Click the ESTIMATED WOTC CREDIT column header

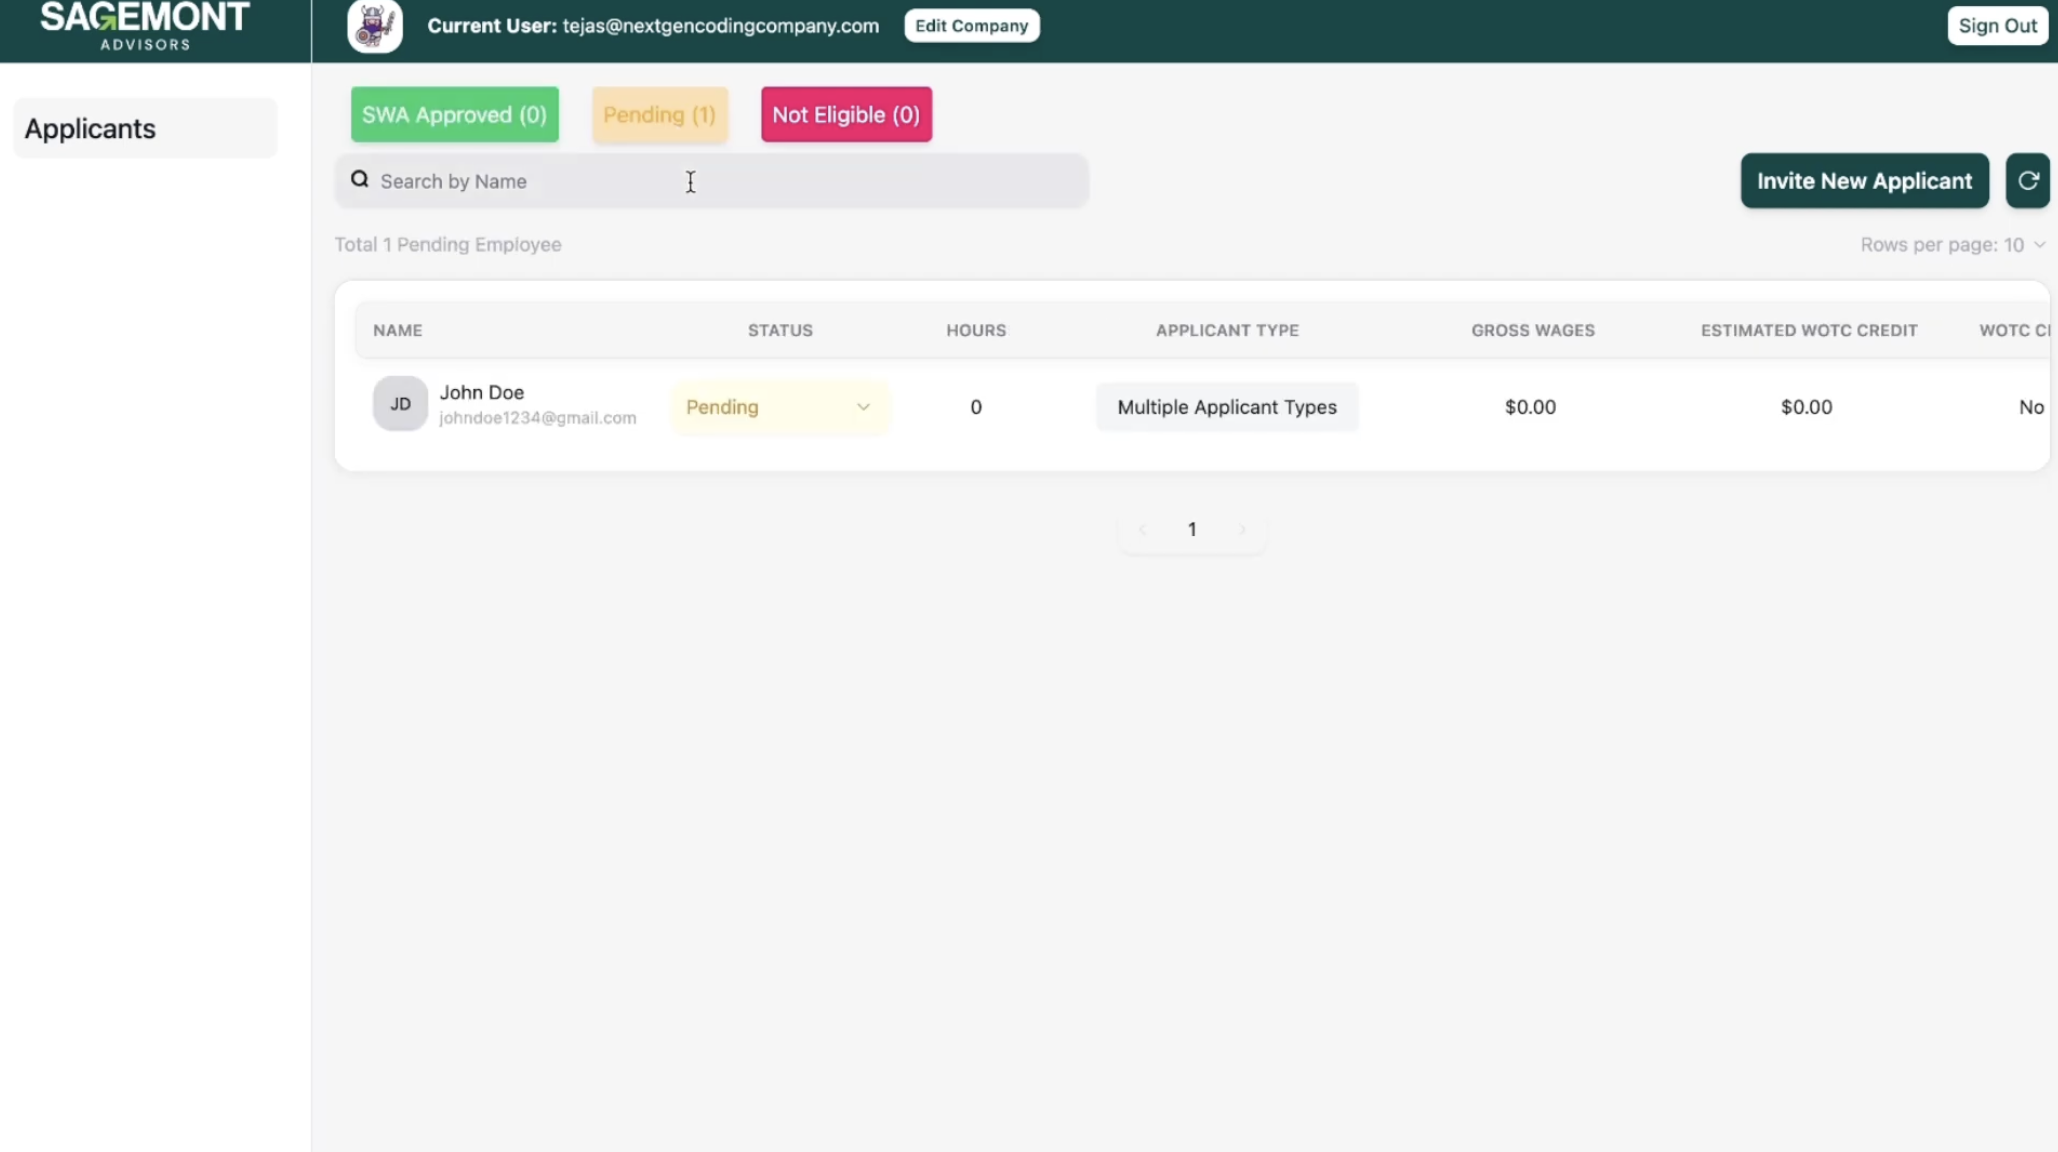tap(1809, 330)
